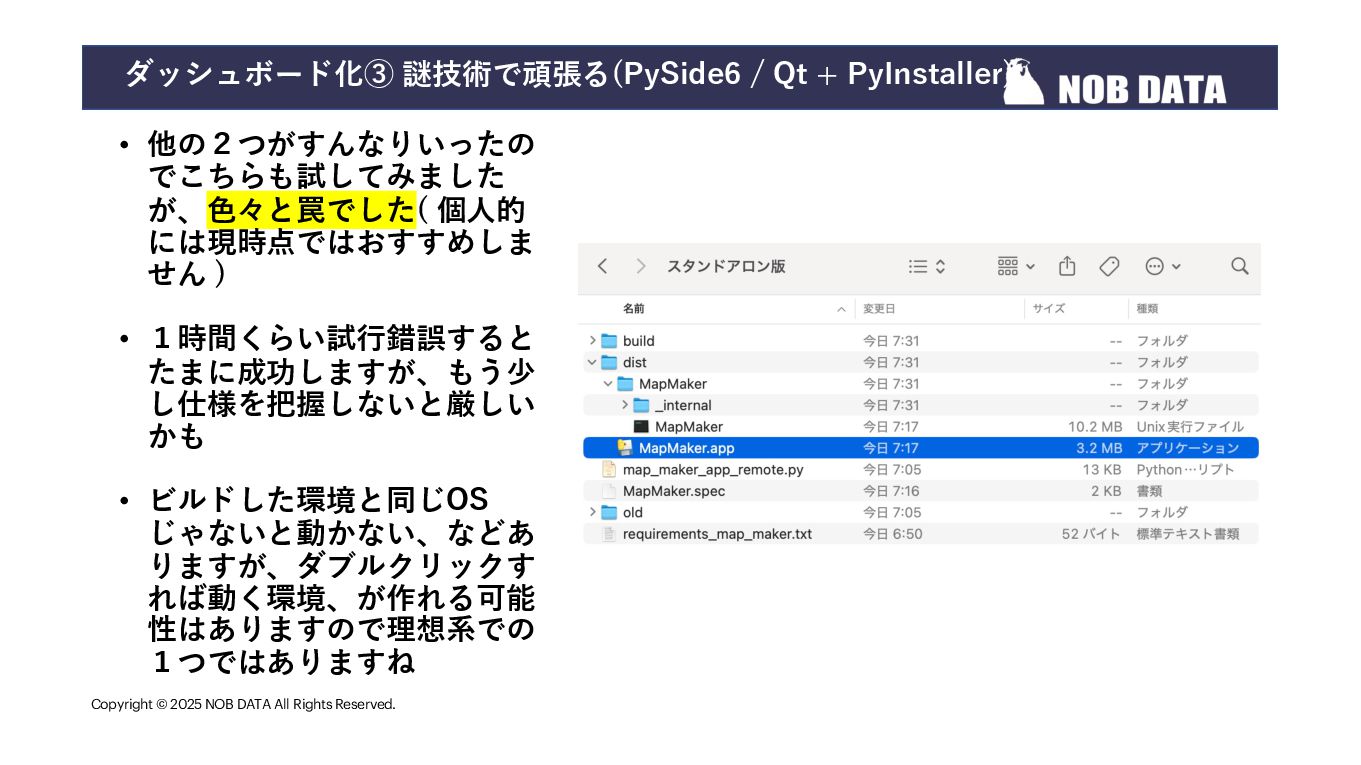Click the requirements_map_maker.txt file icon
The width and height of the screenshot is (1361, 765).
coord(609,534)
